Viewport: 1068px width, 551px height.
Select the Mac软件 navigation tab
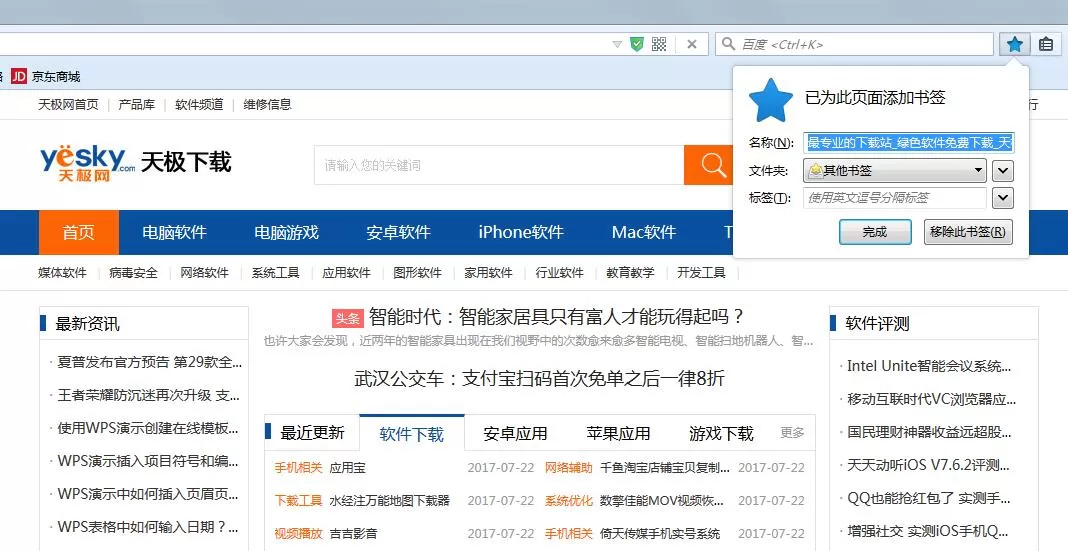[644, 232]
